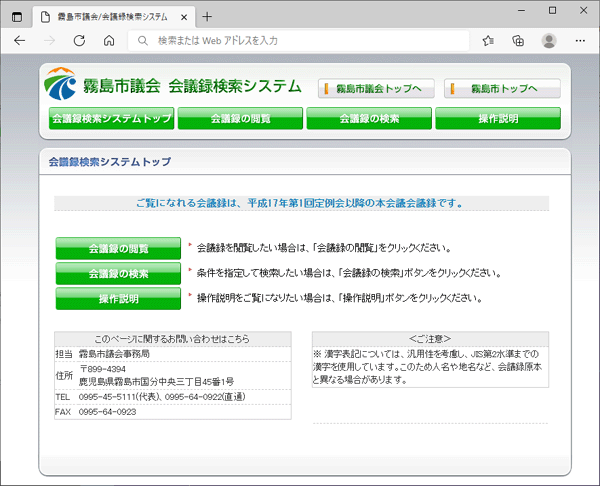Click address 鹿児島県霧島市国分中央三丁目45番1号

tap(157, 382)
